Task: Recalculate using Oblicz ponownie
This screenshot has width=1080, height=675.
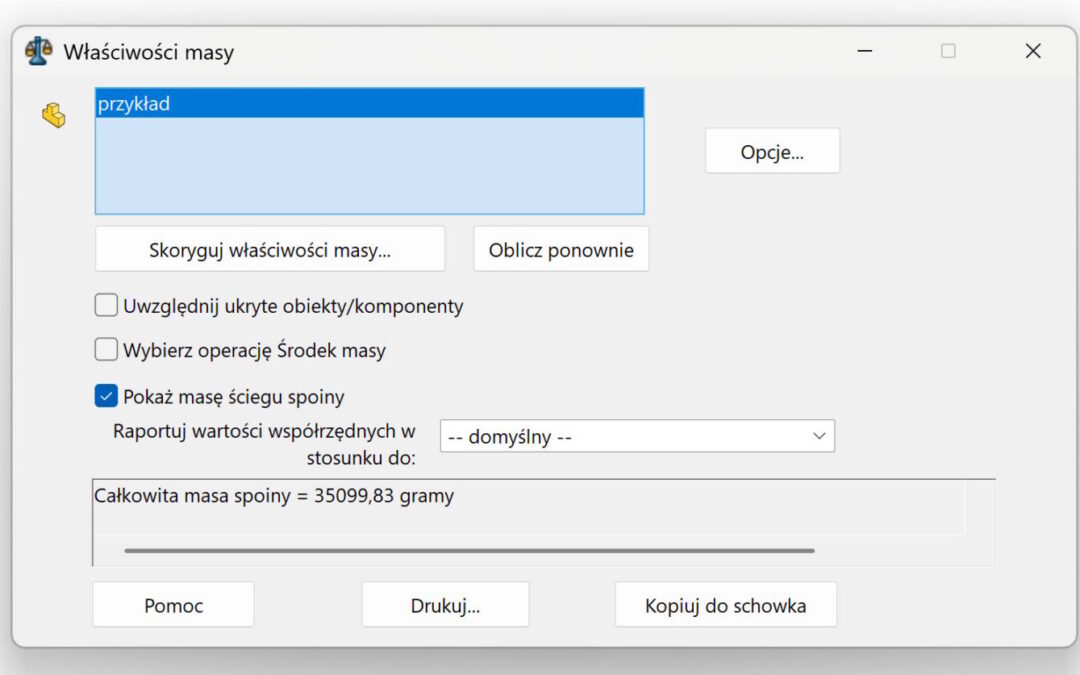Action: click(x=560, y=250)
